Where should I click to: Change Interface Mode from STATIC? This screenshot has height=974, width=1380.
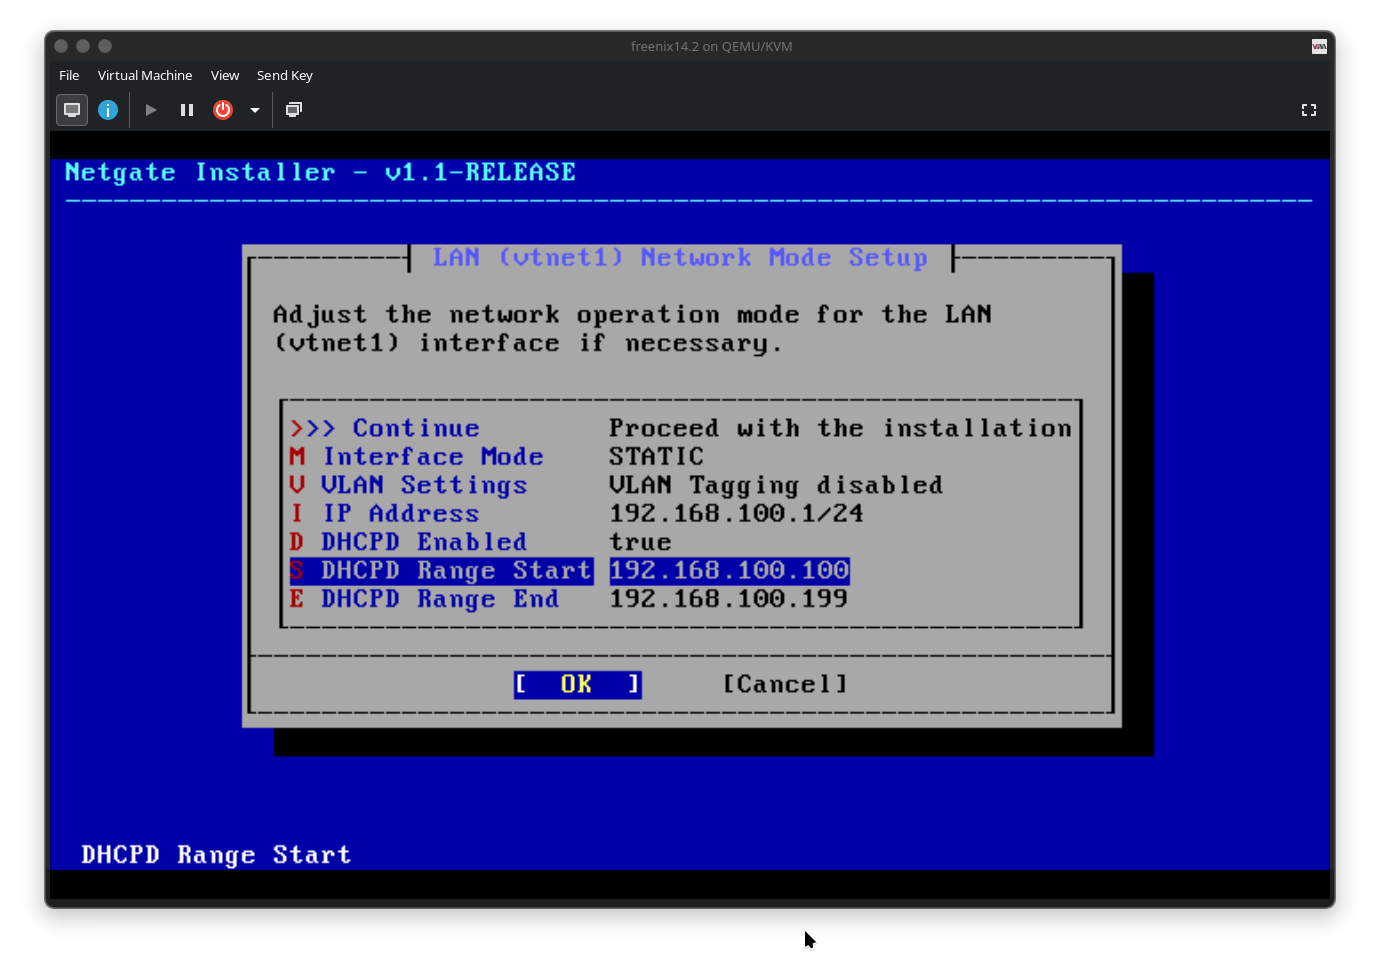(432, 456)
